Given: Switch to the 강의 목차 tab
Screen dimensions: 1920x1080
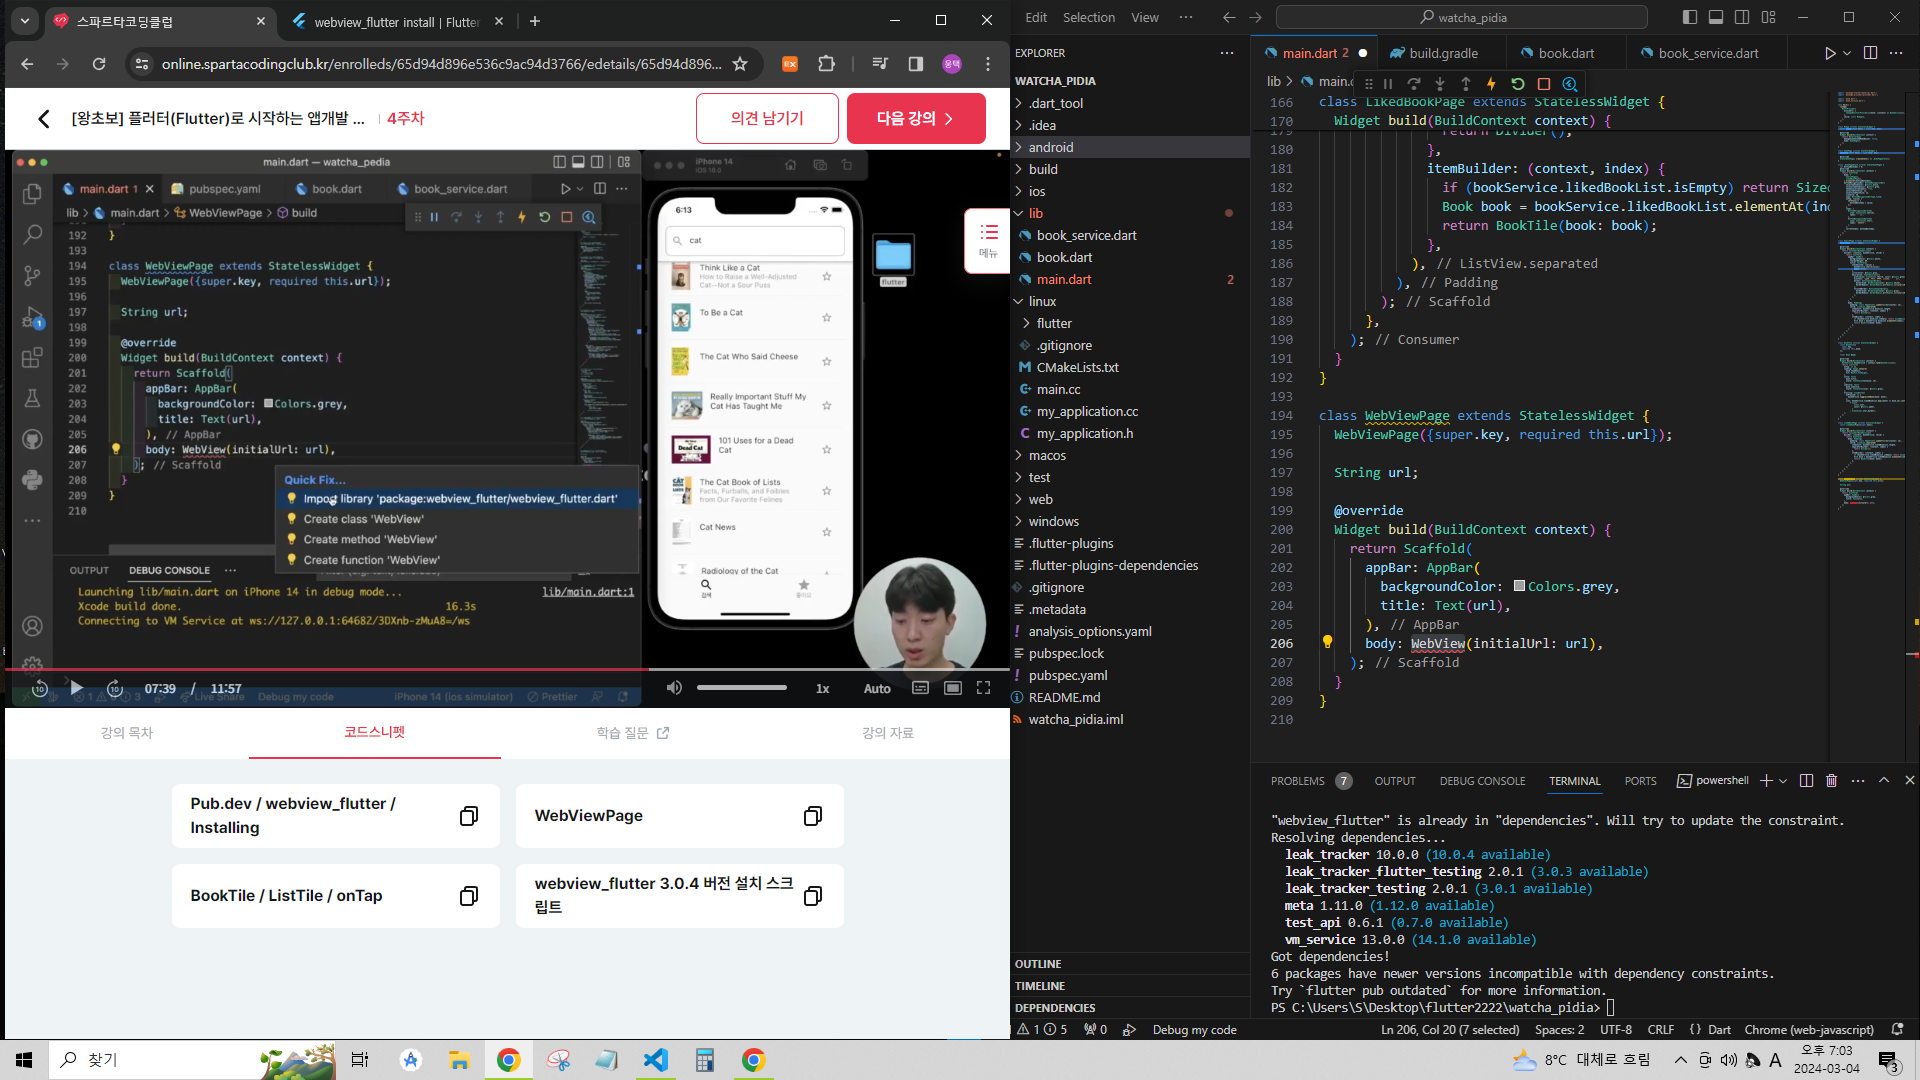Looking at the screenshot, I should point(127,733).
